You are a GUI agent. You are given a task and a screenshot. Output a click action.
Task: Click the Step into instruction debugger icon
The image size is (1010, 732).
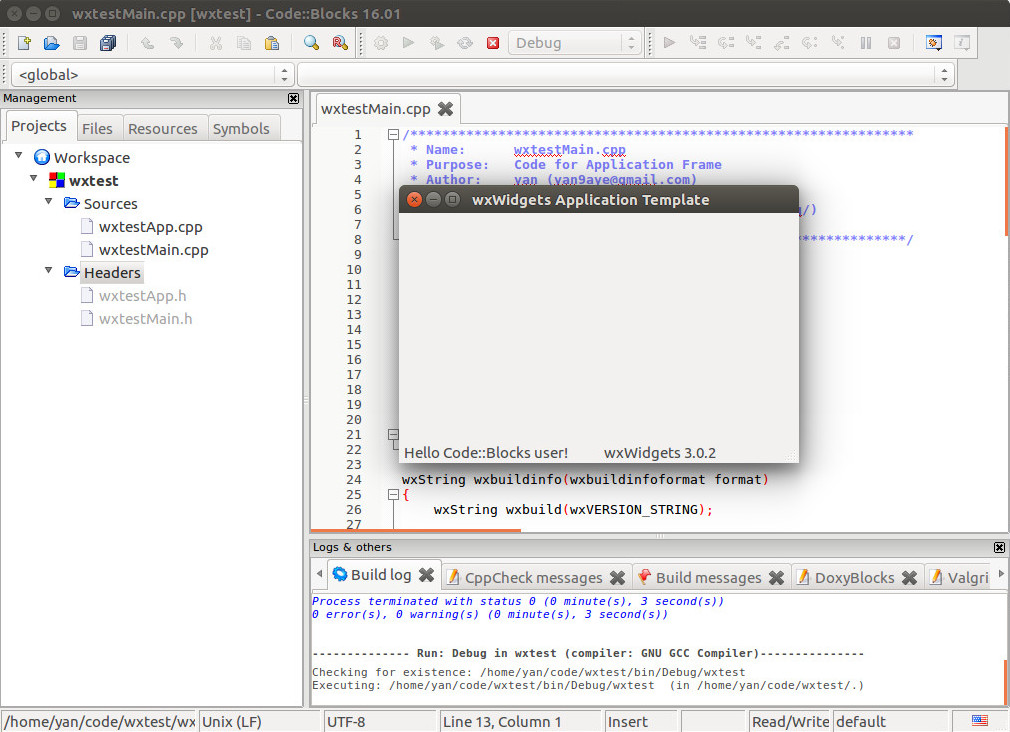click(838, 43)
